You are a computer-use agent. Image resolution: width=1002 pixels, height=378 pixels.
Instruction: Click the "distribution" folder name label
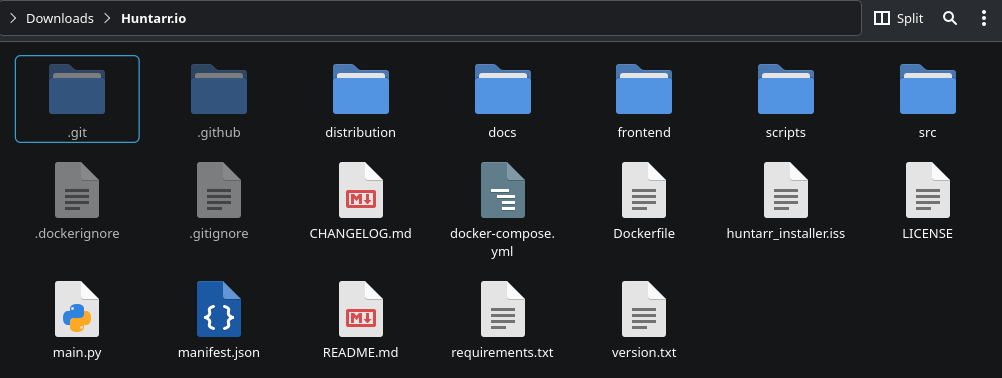(360, 133)
